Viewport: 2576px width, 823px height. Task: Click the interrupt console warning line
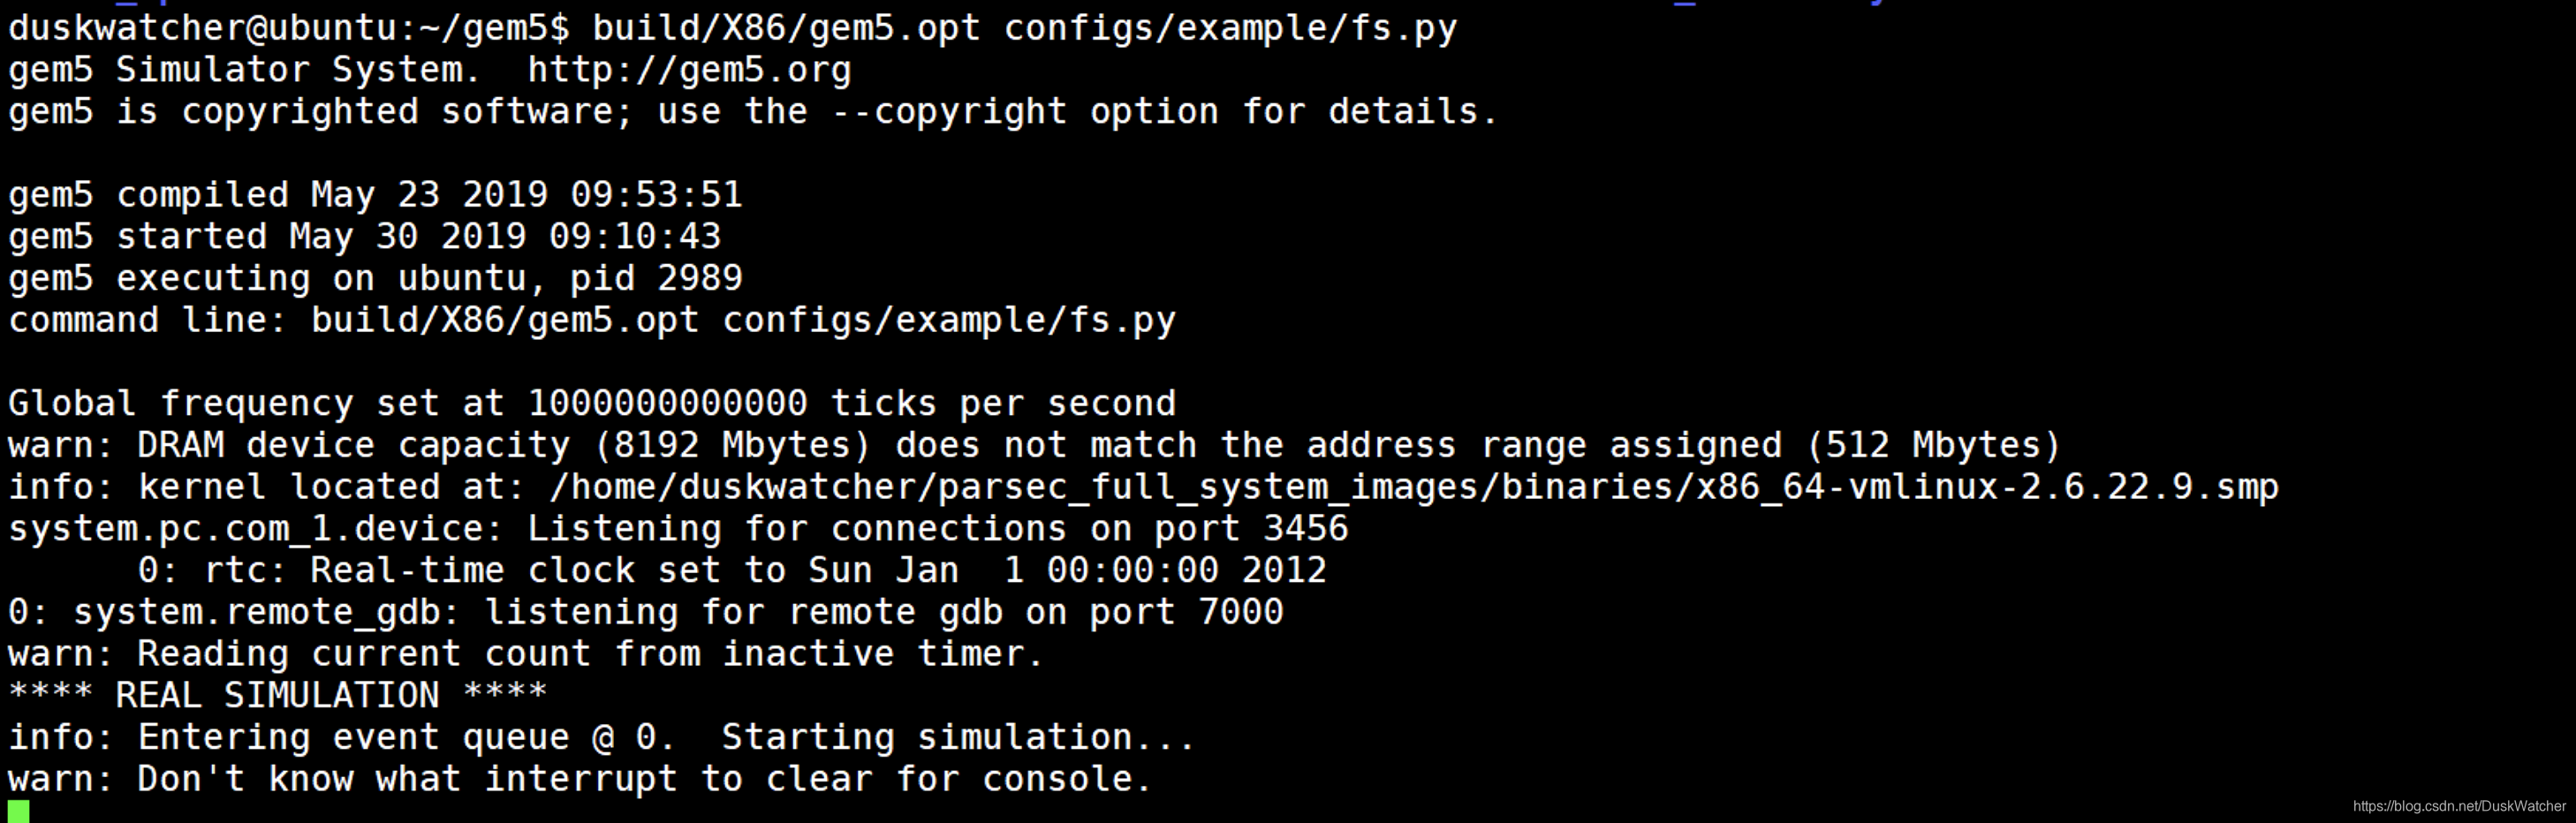pos(580,778)
